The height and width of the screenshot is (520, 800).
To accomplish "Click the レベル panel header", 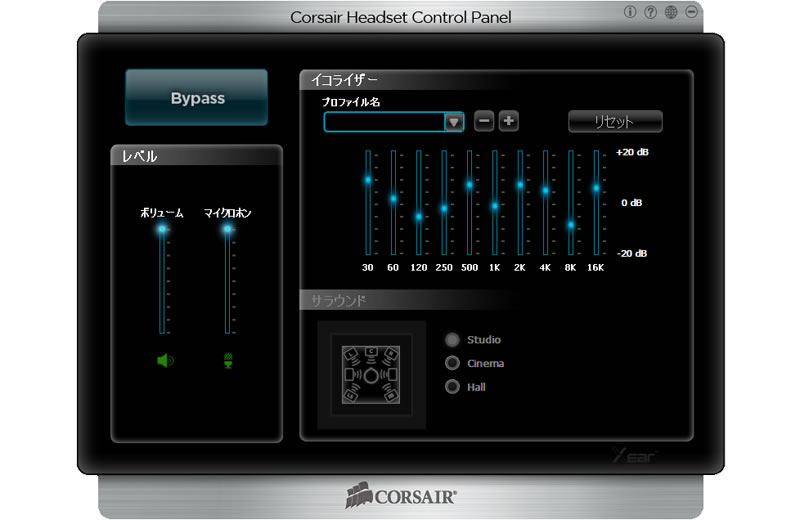I will pyautogui.click(x=139, y=156).
